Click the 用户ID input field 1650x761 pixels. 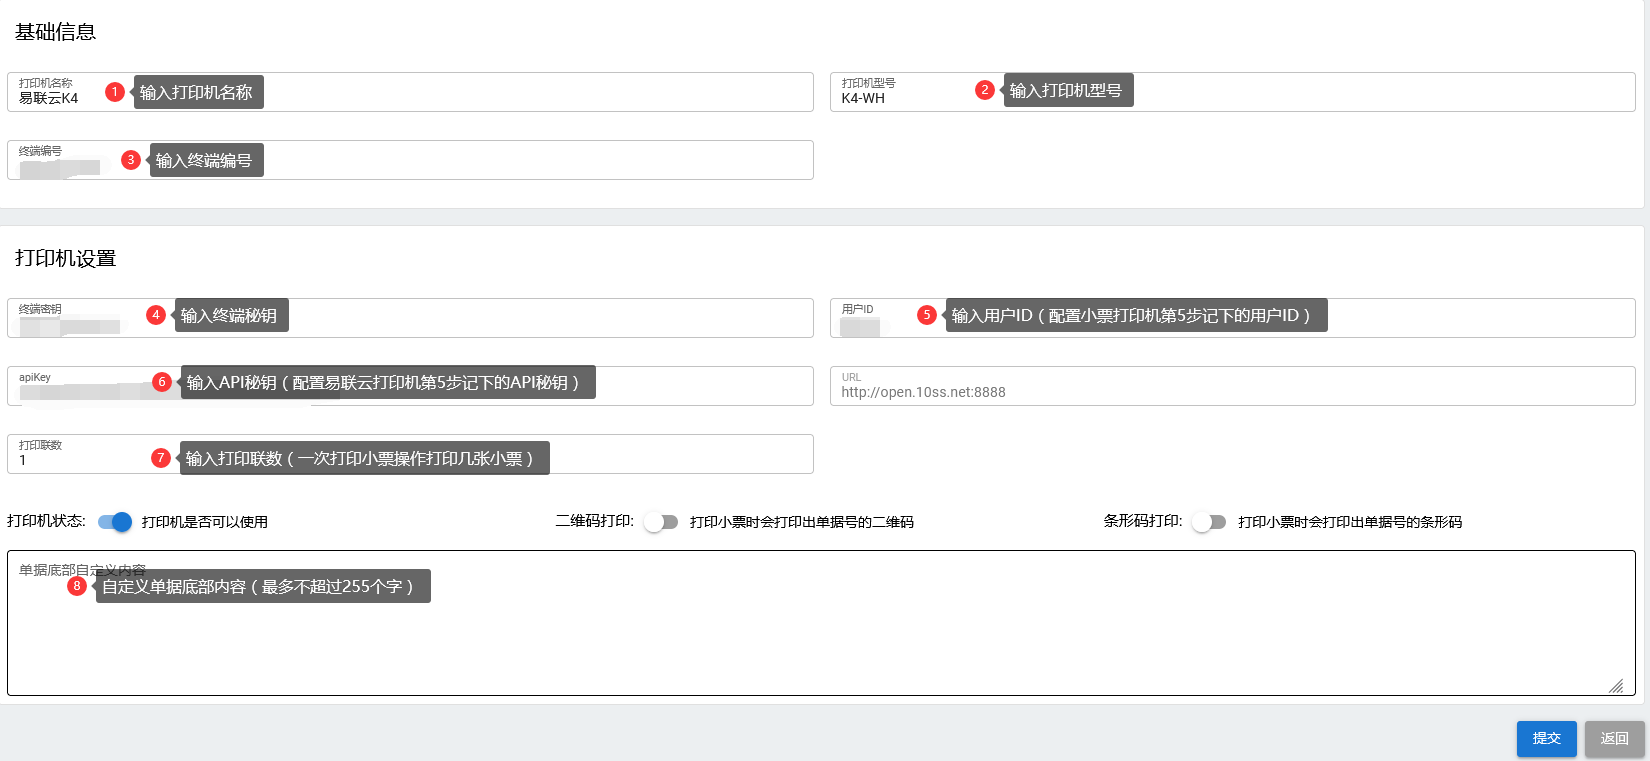(x=1233, y=318)
